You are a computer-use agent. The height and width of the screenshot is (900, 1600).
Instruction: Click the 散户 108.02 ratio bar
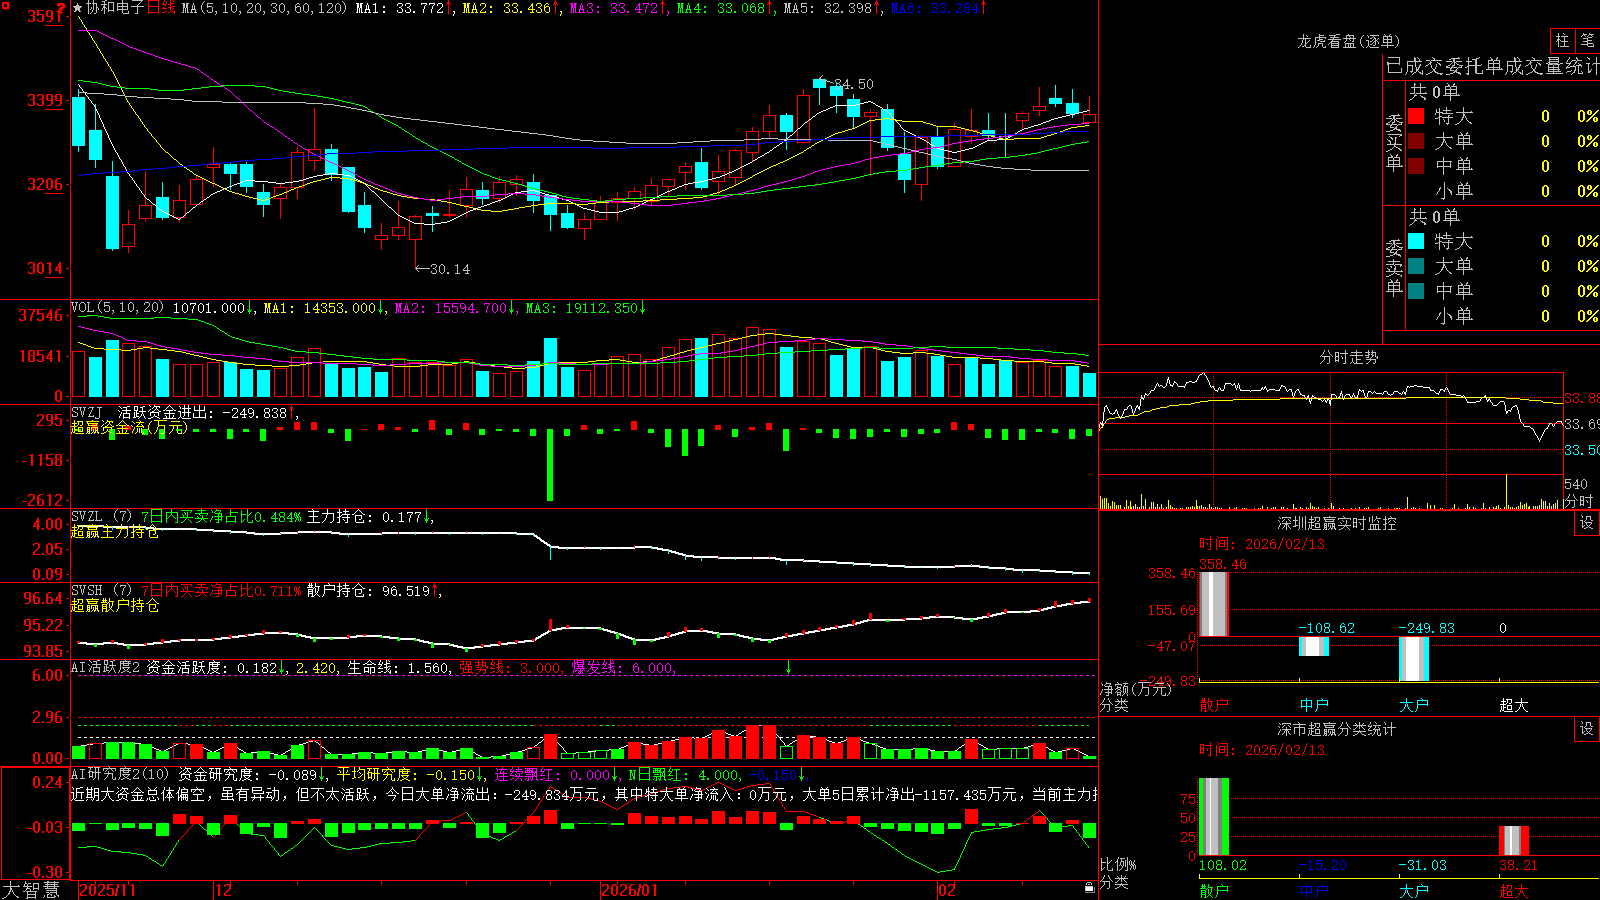(1213, 816)
